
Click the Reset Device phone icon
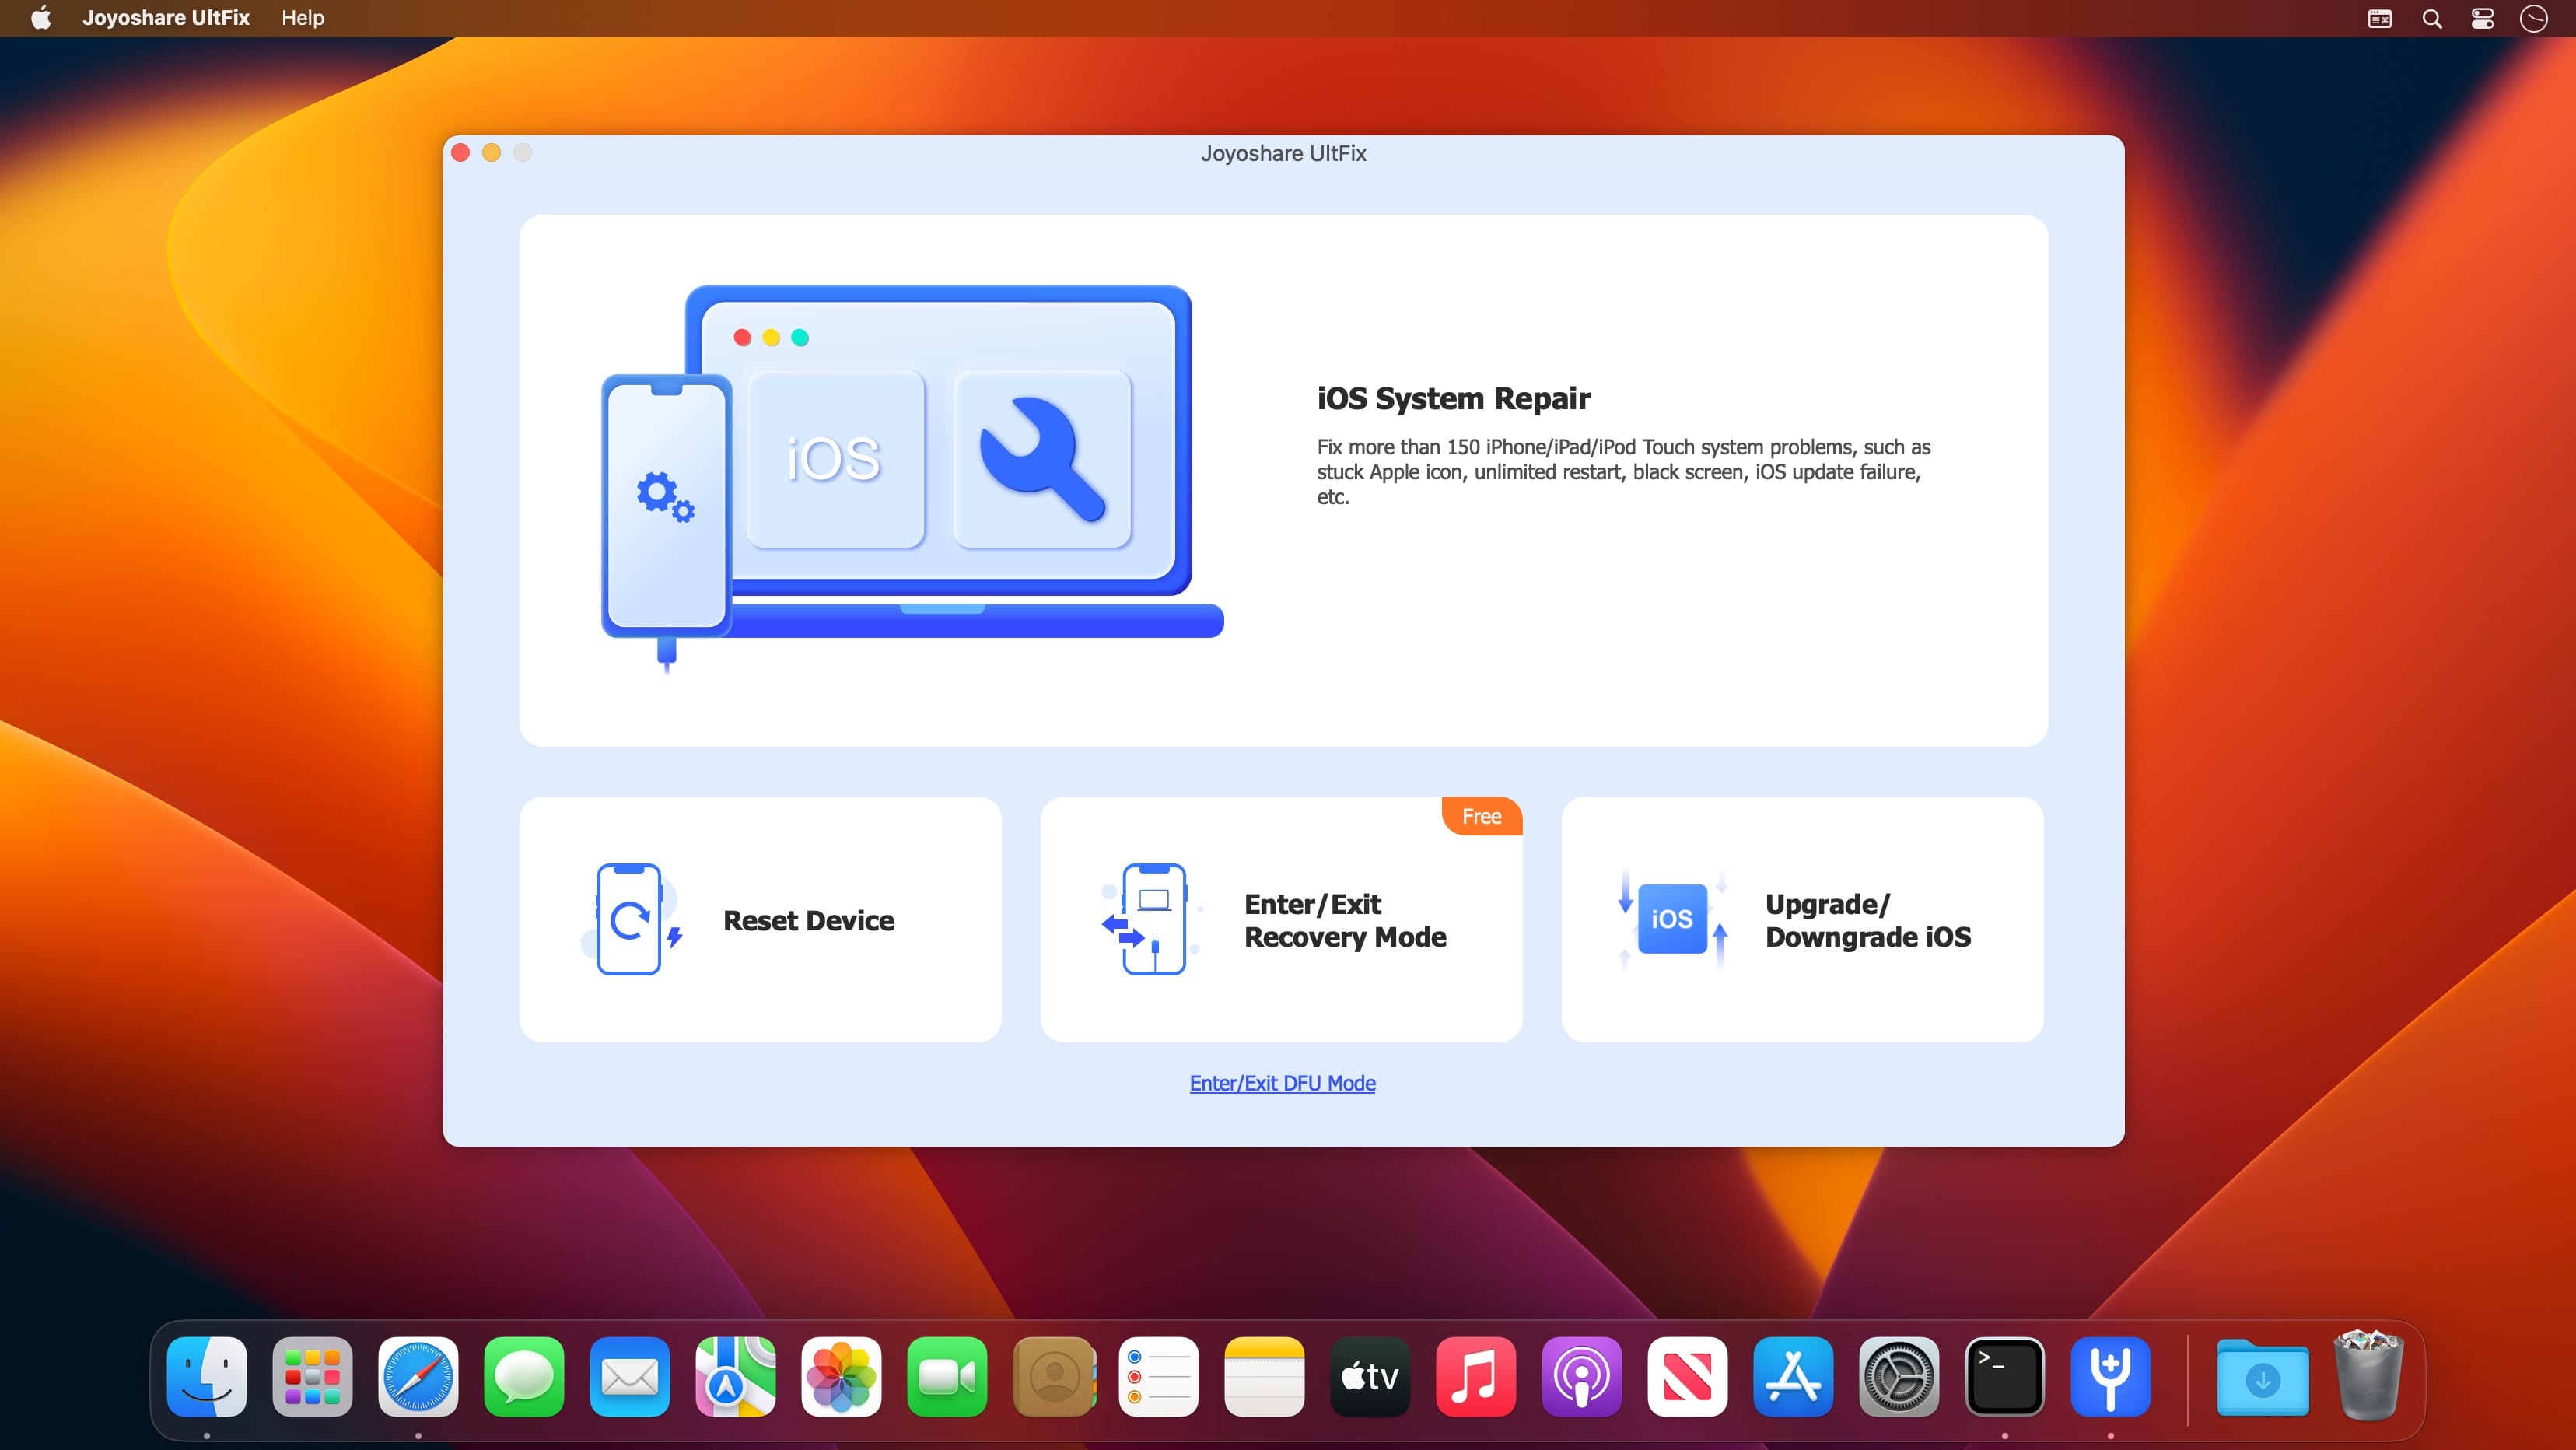(x=631, y=919)
